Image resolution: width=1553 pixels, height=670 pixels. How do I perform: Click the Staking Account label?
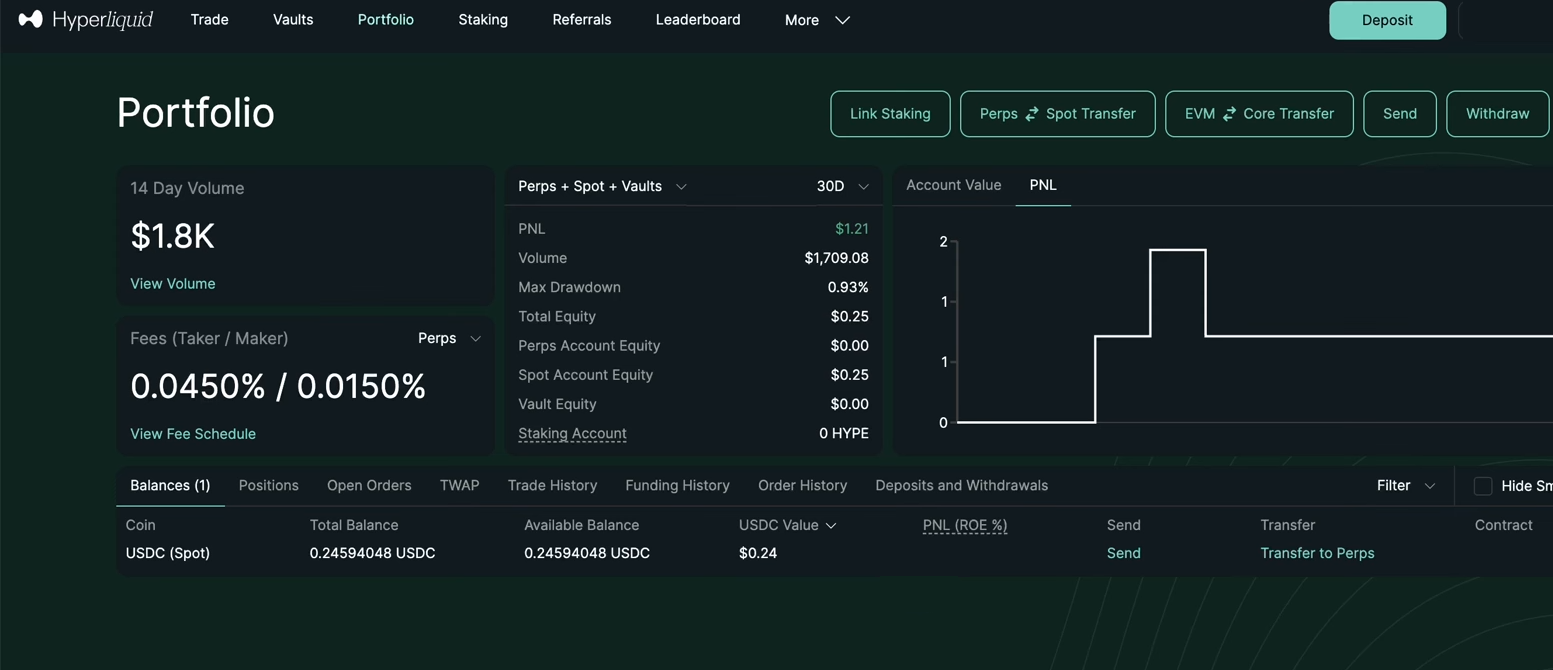tap(572, 434)
